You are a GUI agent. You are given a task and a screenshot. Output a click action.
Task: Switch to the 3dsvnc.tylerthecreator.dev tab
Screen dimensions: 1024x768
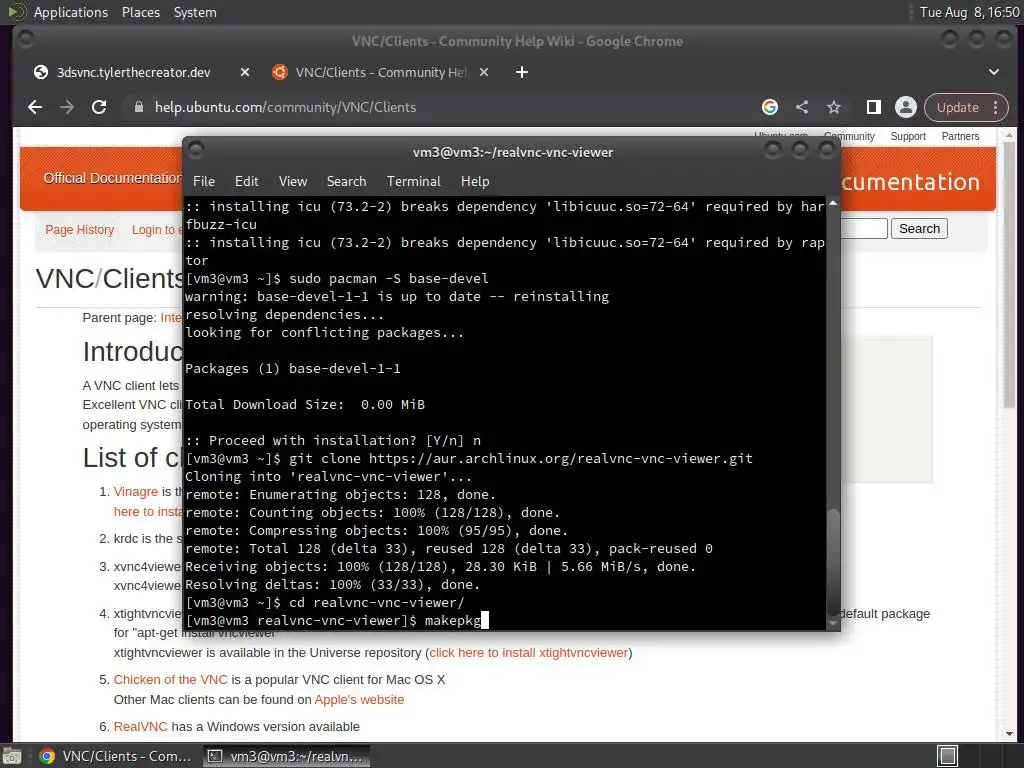coord(133,72)
